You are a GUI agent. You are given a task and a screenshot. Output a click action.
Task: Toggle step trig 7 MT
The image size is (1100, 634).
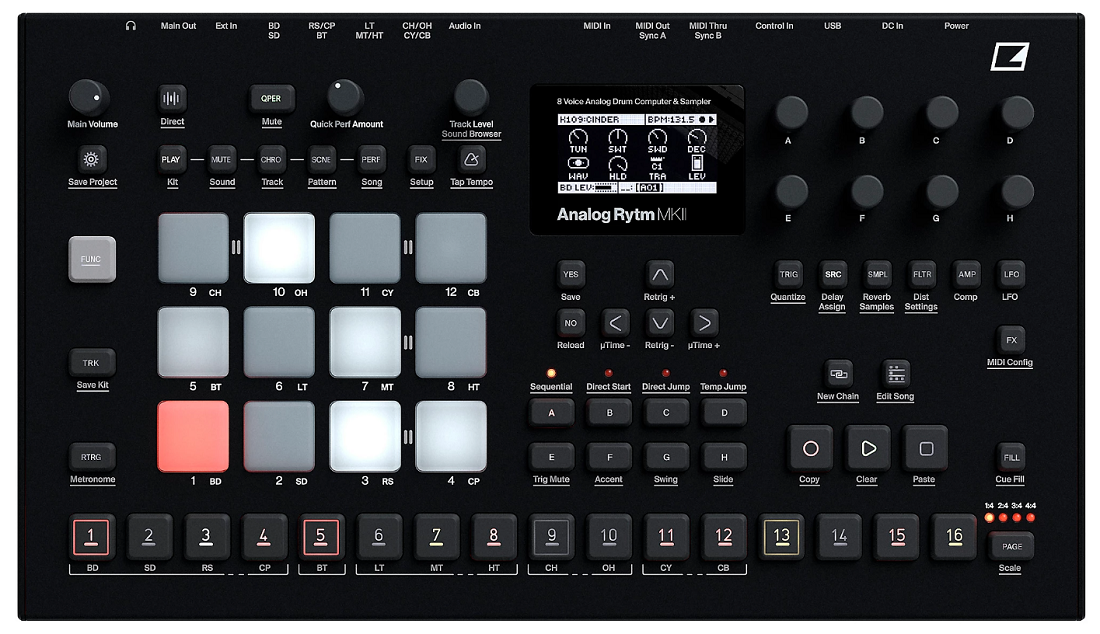(x=436, y=537)
